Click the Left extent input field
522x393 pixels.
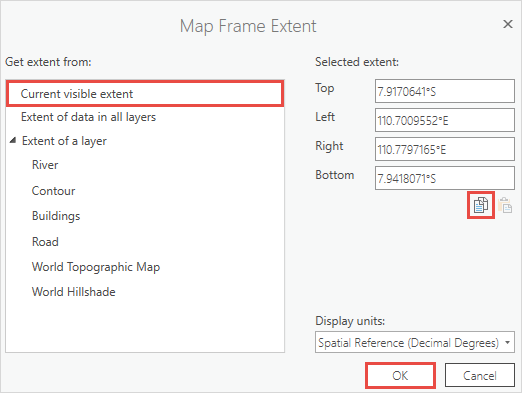tap(445, 120)
